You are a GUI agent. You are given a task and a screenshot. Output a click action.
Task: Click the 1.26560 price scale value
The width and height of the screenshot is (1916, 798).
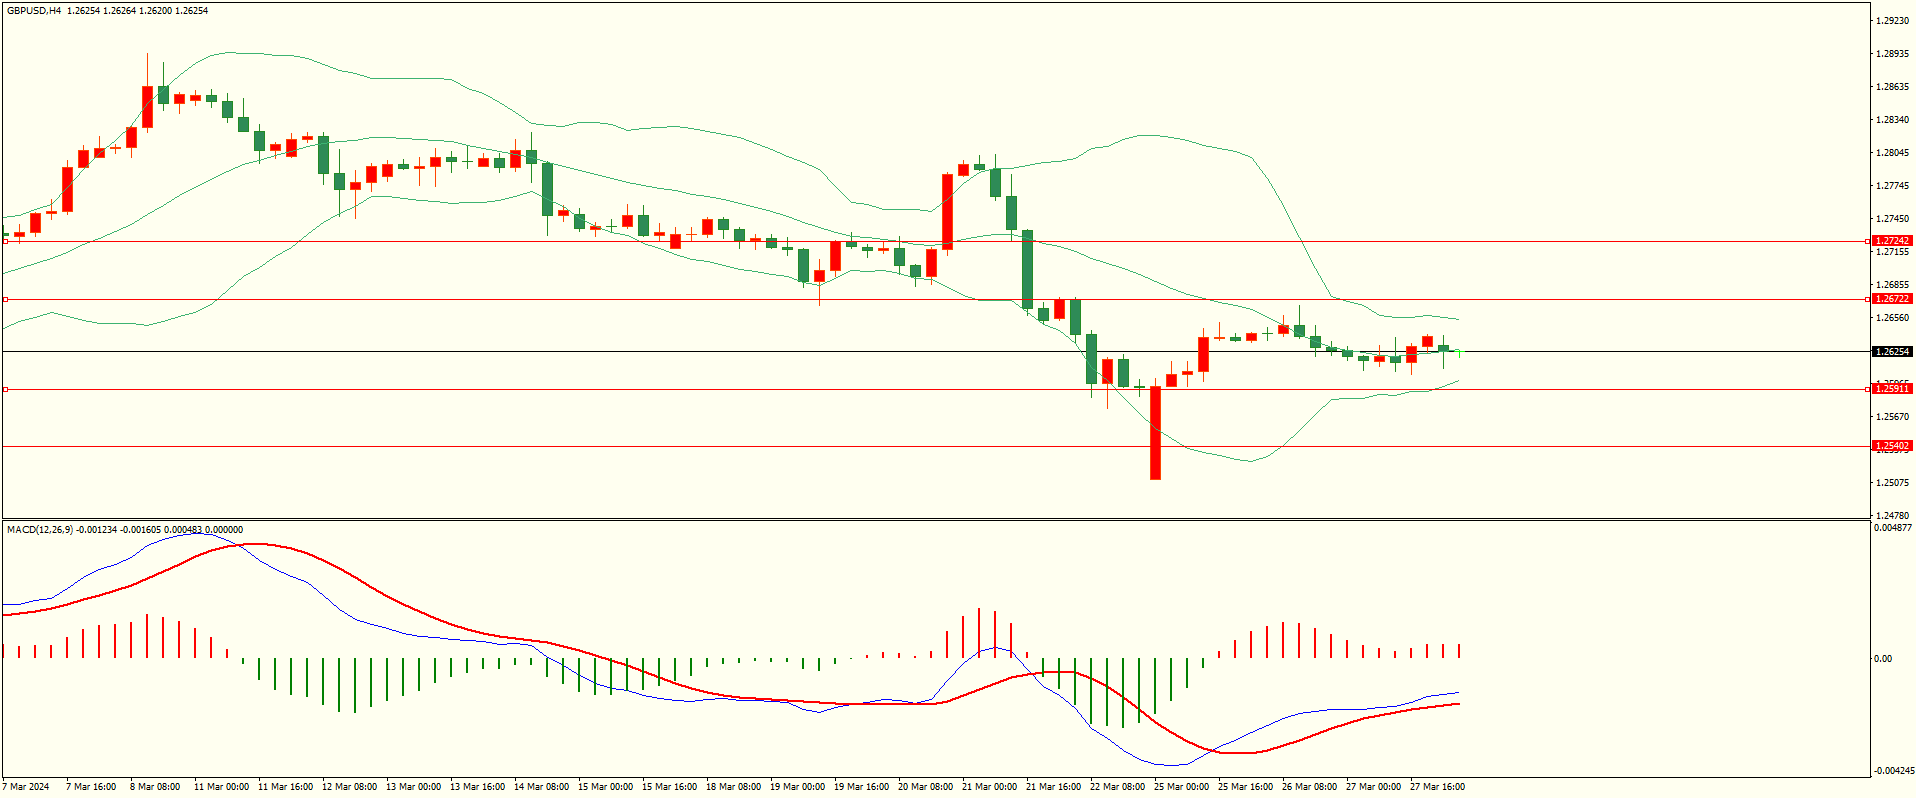1893,318
